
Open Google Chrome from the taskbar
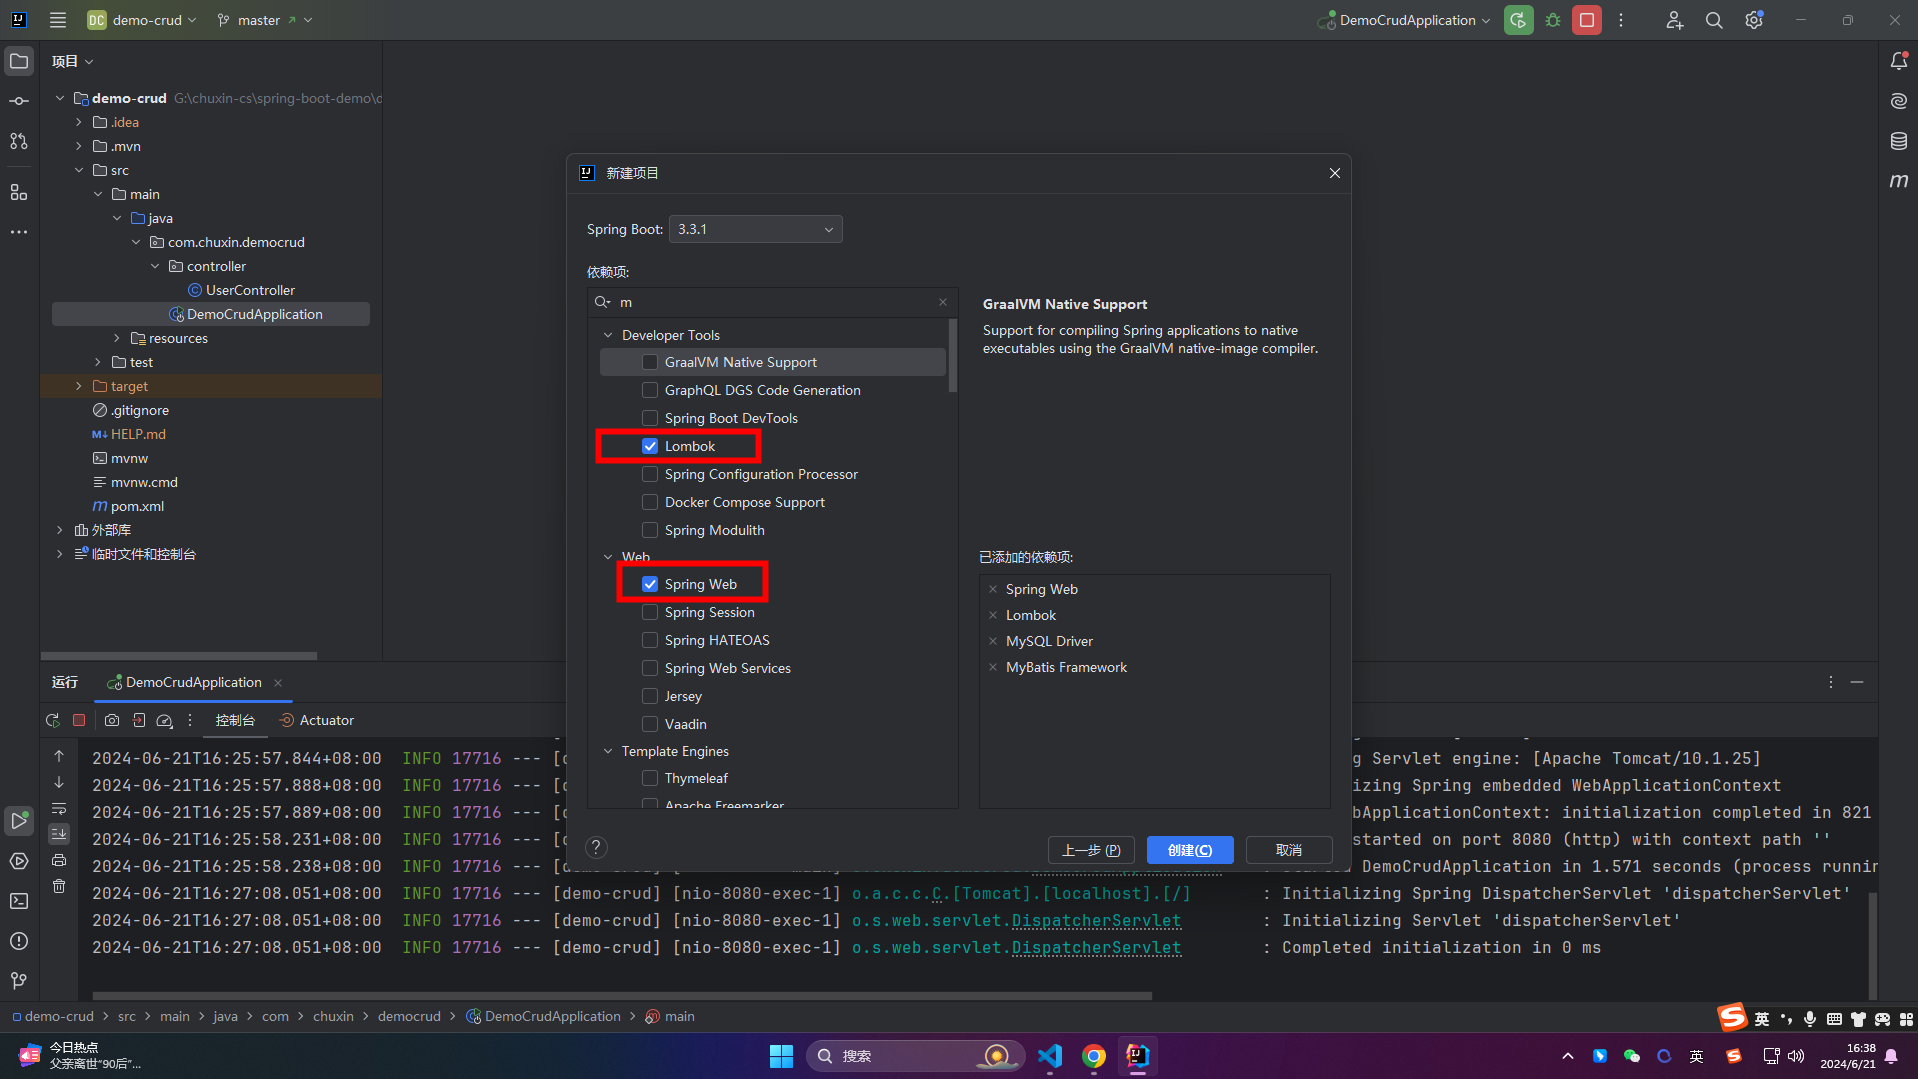click(x=1094, y=1056)
